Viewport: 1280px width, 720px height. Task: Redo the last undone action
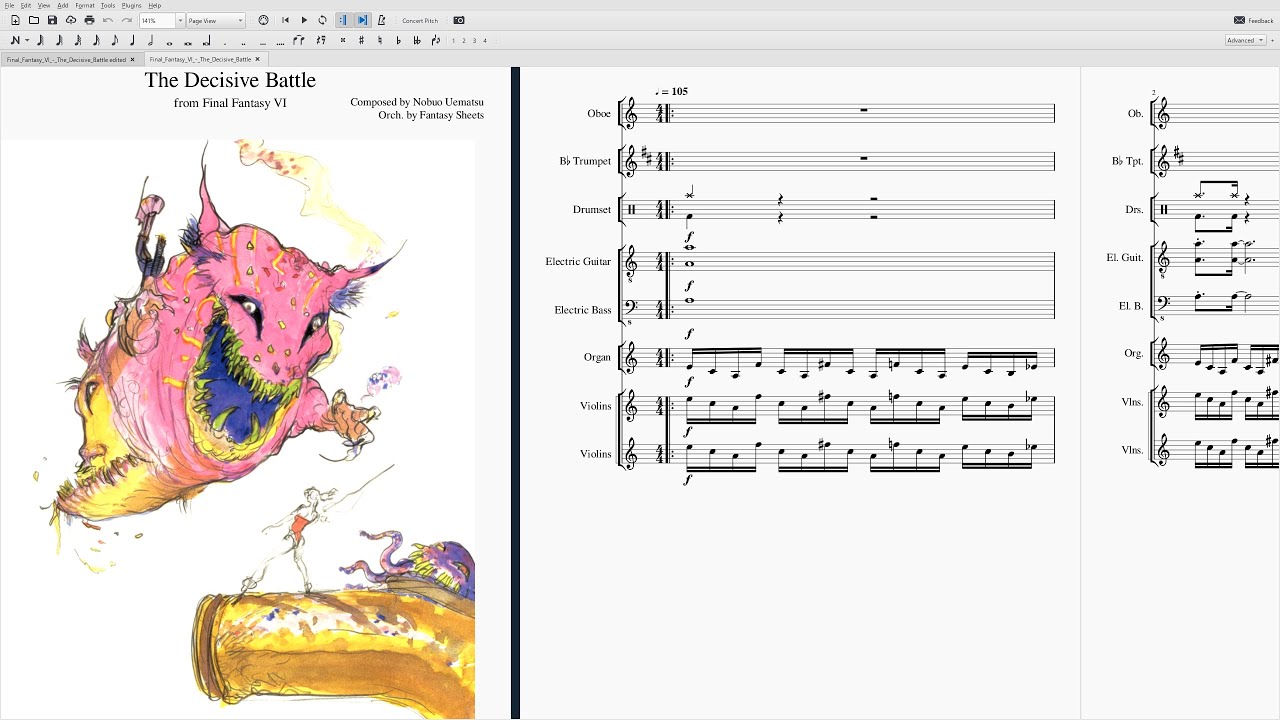point(126,20)
